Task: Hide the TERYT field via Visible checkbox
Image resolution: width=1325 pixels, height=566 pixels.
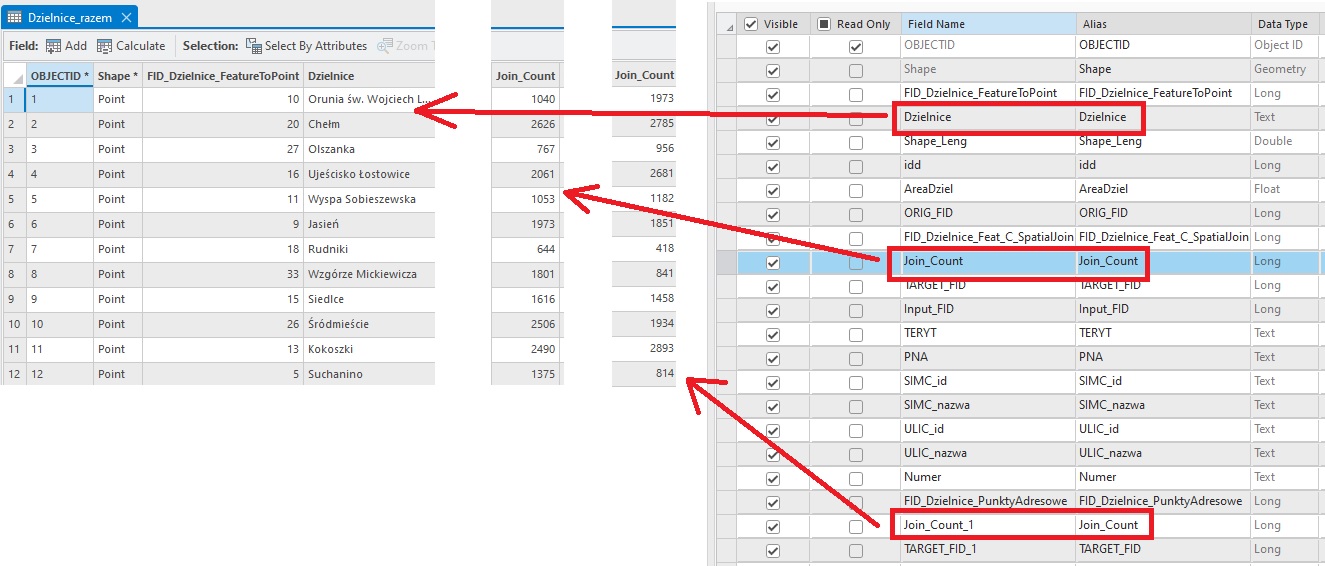Action: [x=772, y=334]
